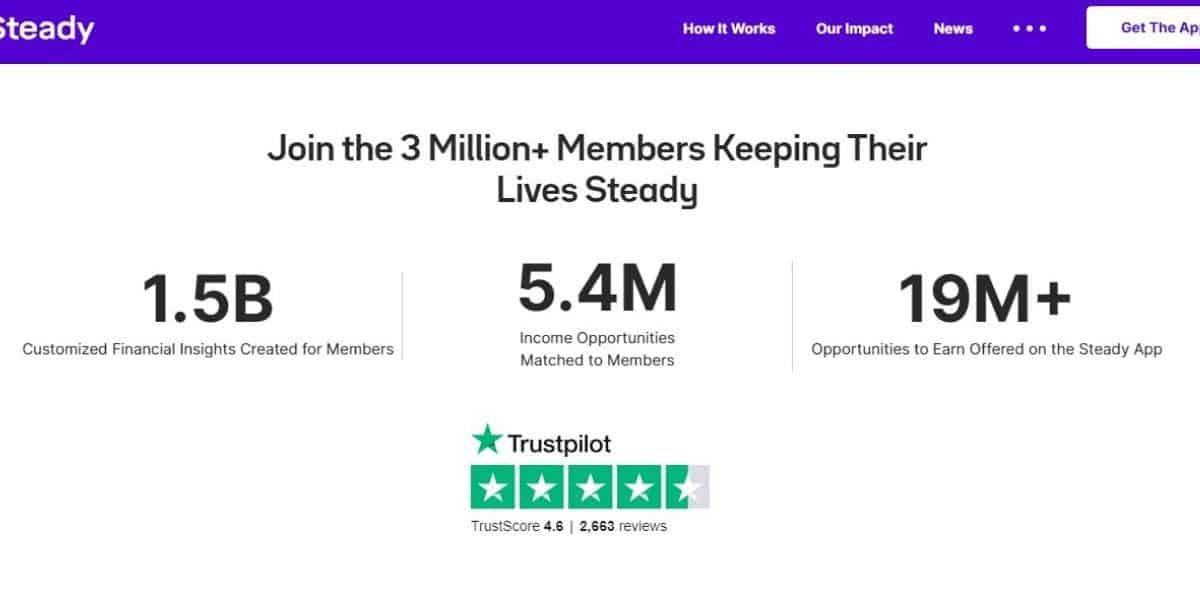Click the fourth Trustpilot rating star
This screenshot has width=1200, height=600.
click(638, 488)
